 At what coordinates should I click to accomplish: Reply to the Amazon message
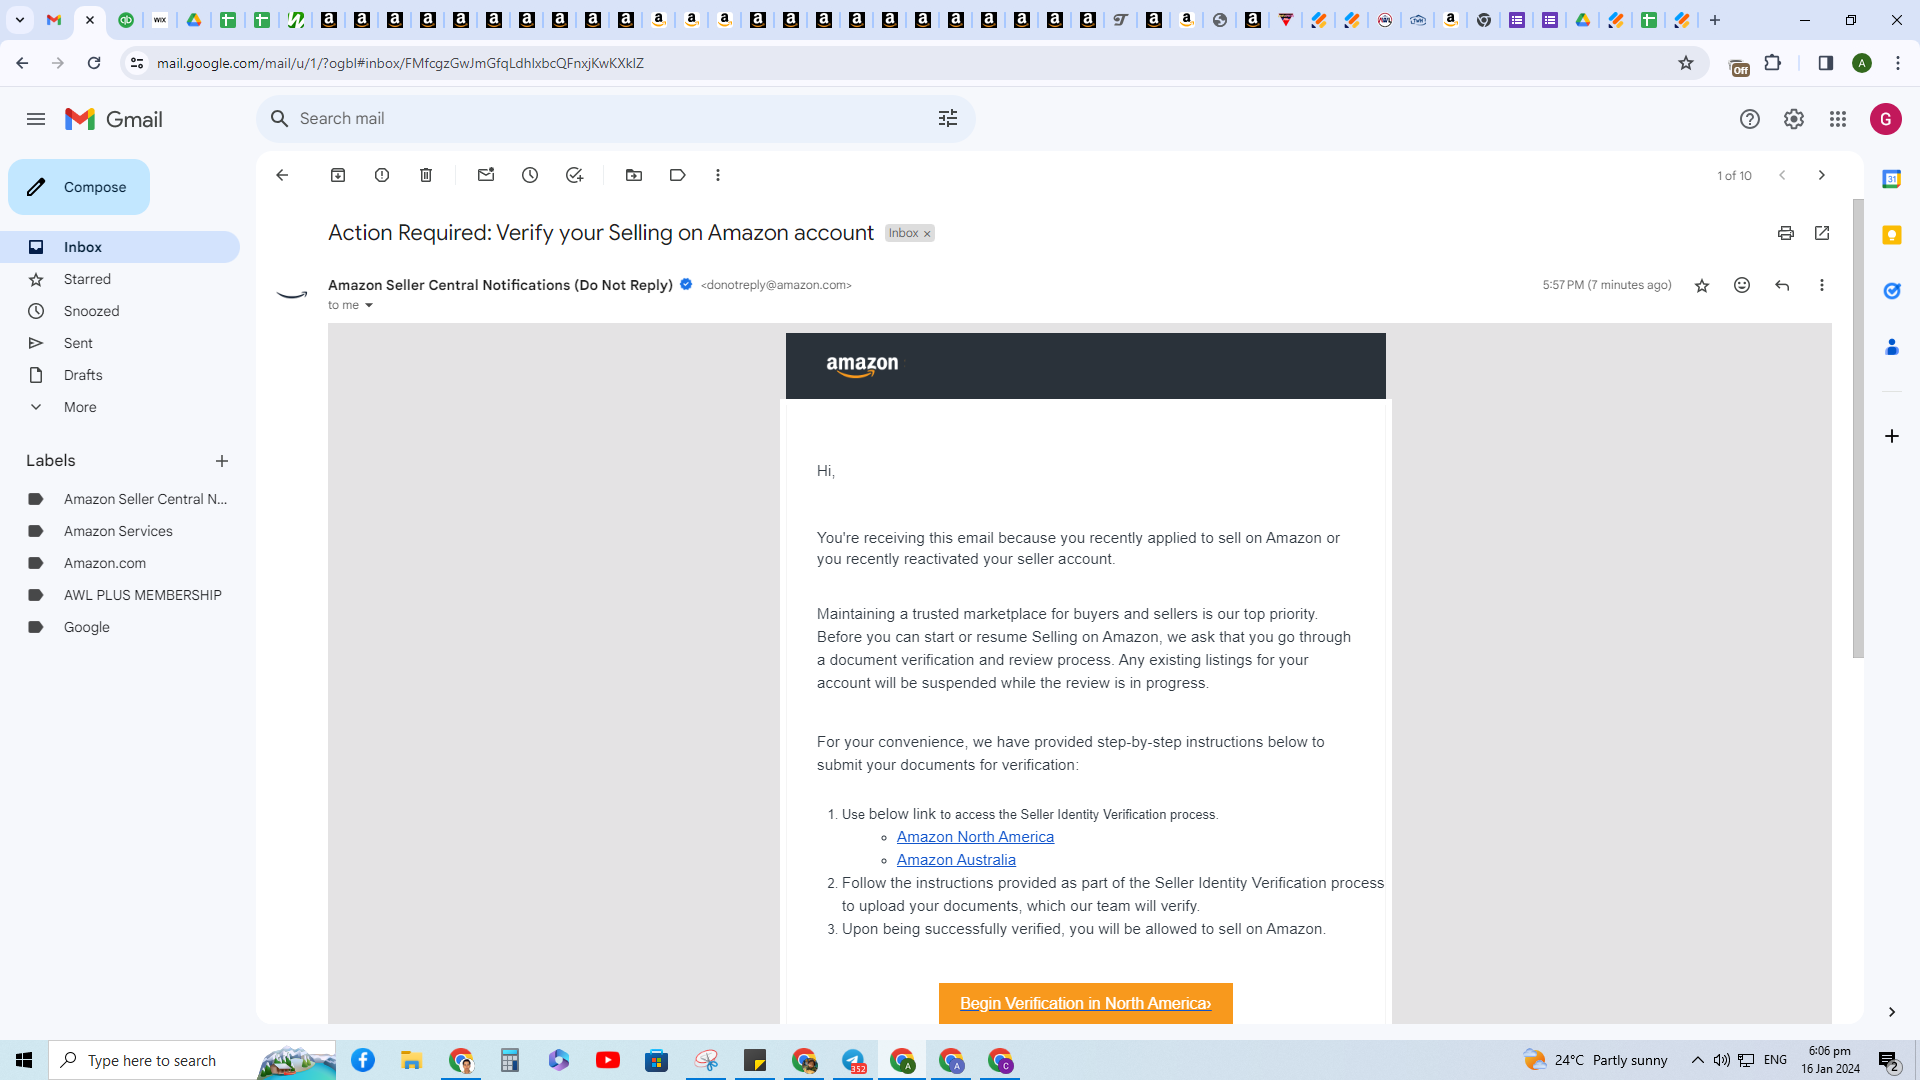coord(1782,286)
